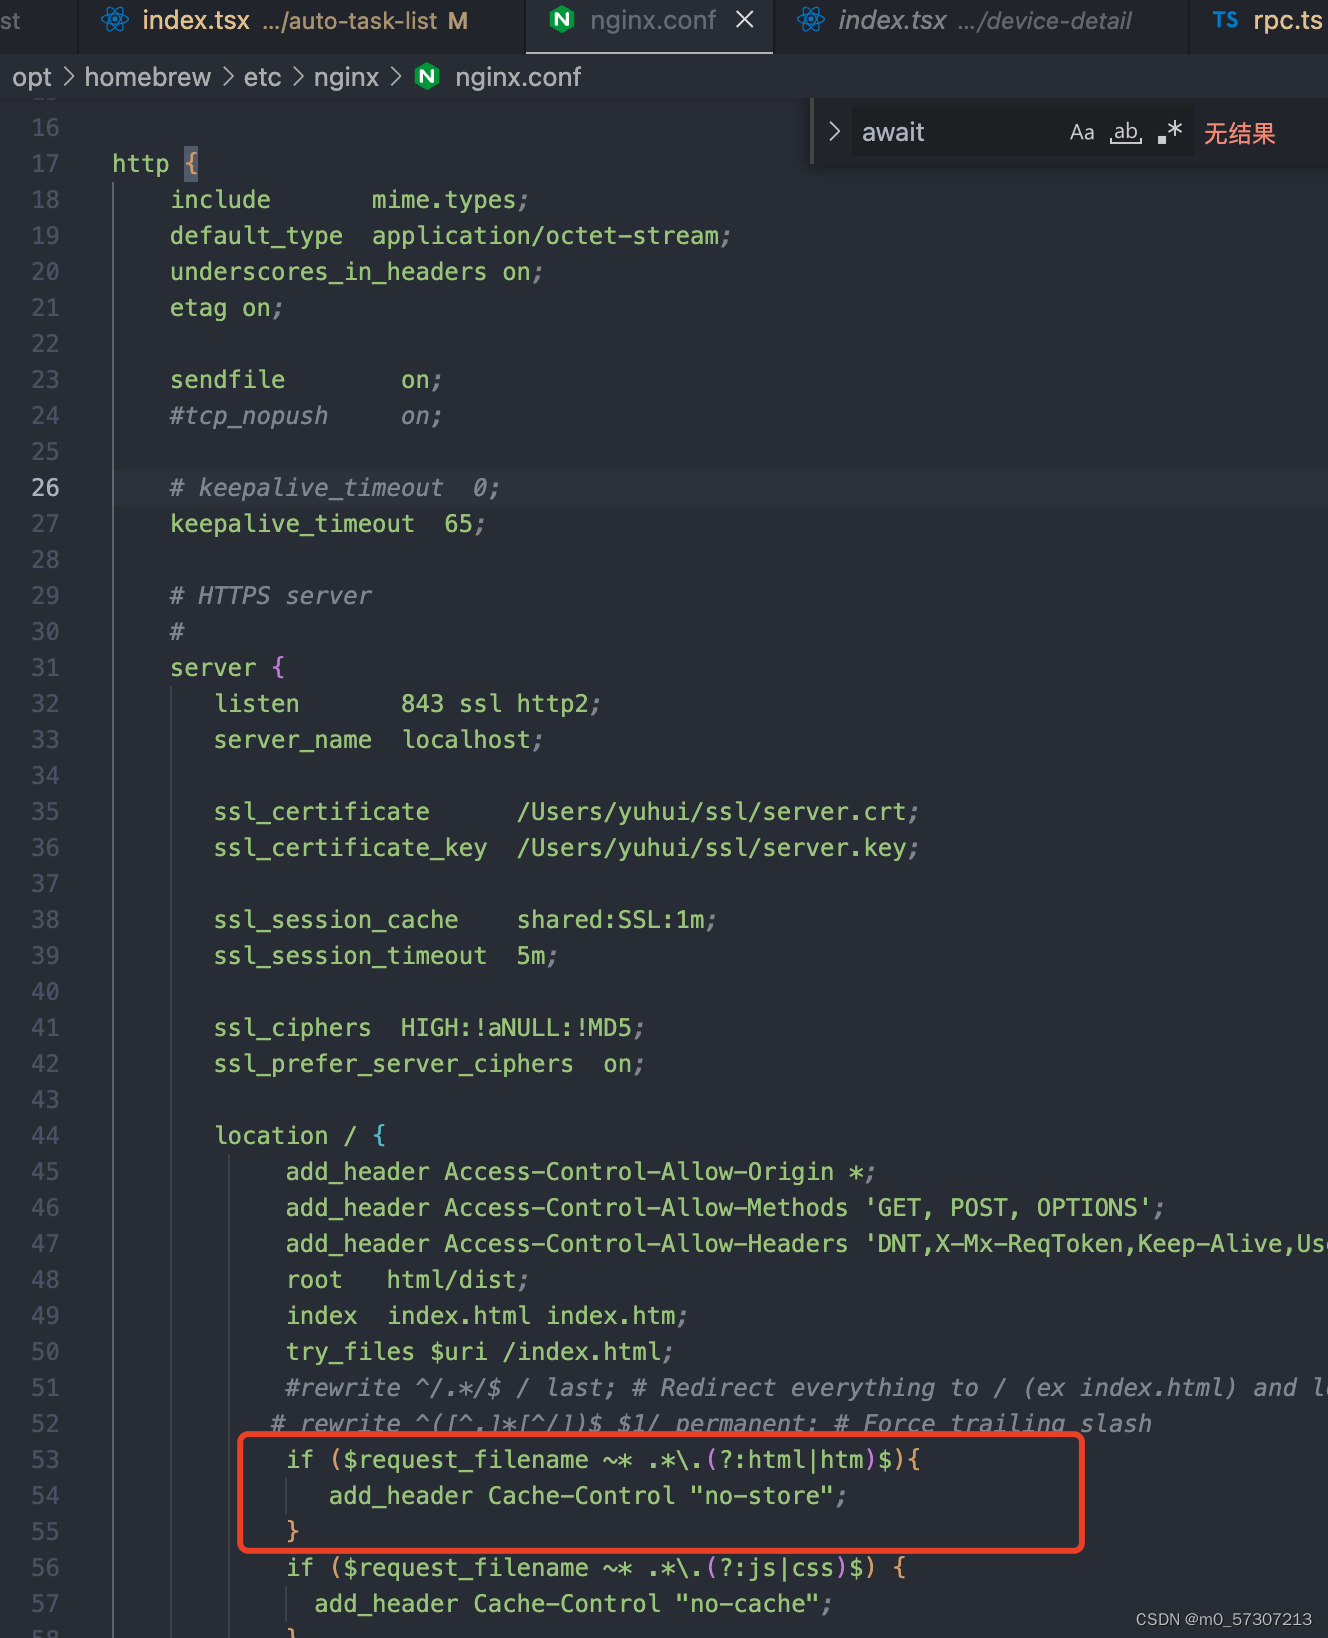Click 'shared:SSL:1m;' value
This screenshot has width=1328, height=1638.
616,920
